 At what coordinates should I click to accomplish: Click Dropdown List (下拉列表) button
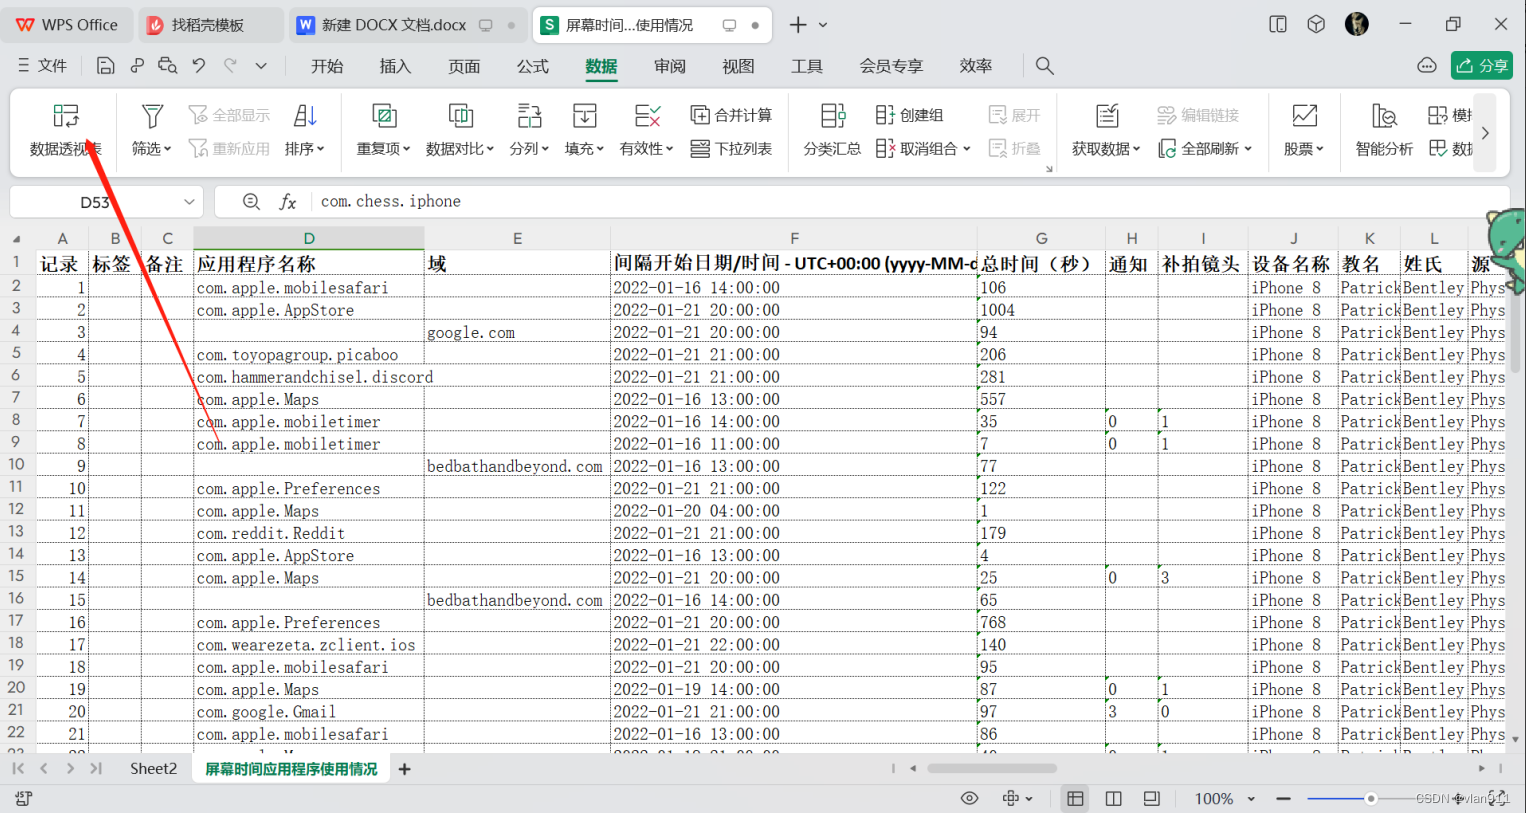(731, 148)
